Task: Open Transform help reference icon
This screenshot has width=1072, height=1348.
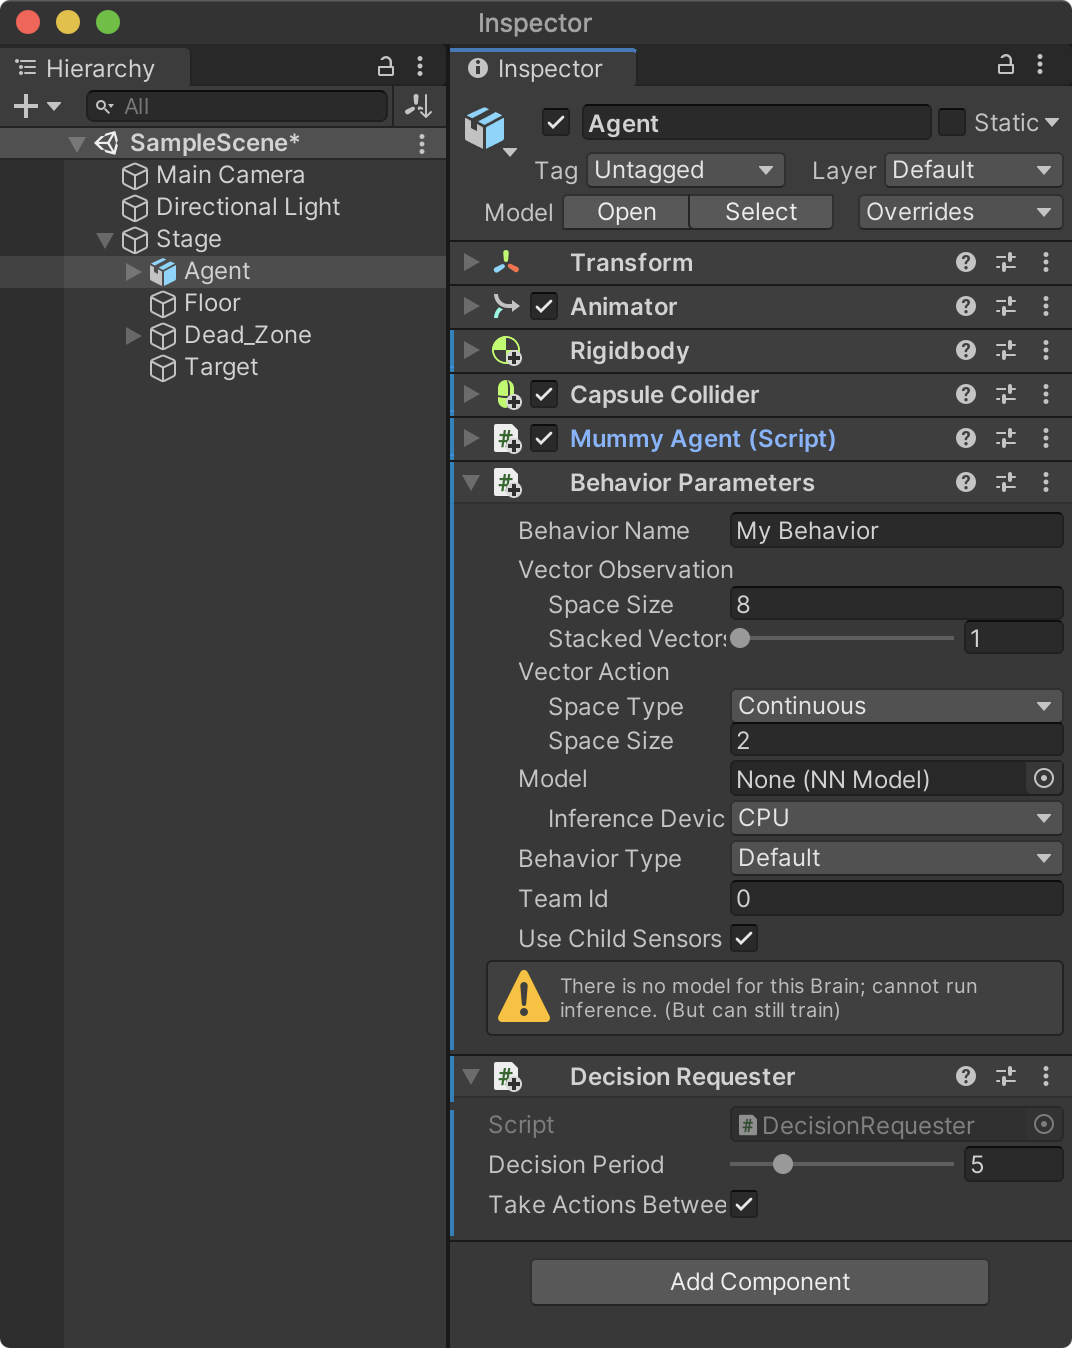Action: (966, 262)
